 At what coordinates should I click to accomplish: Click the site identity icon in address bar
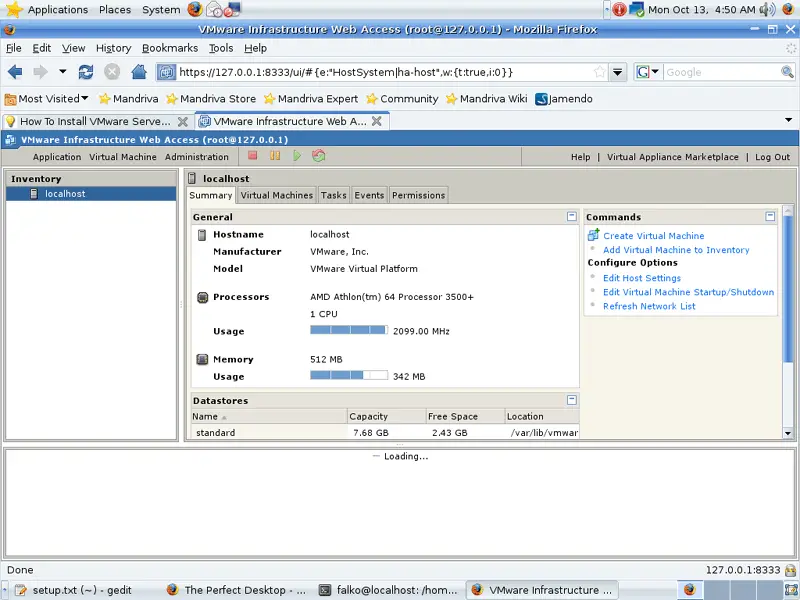click(166, 72)
